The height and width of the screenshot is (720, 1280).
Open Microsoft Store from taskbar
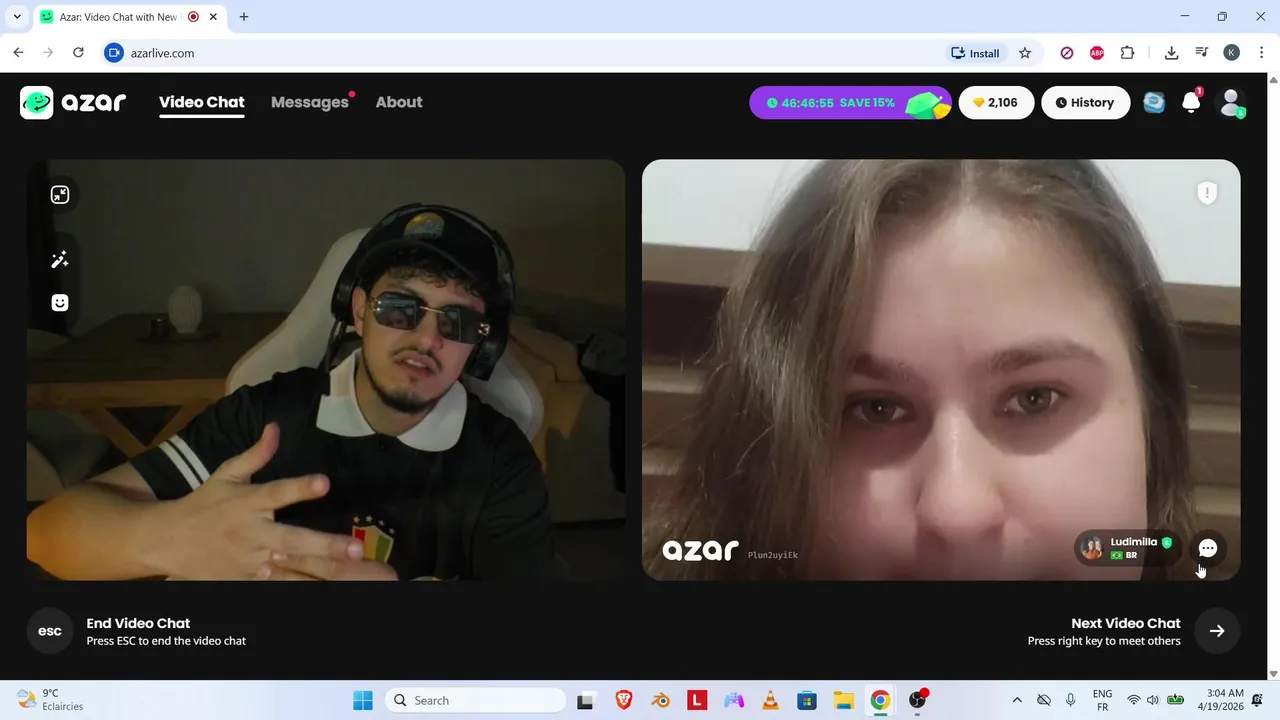click(807, 700)
